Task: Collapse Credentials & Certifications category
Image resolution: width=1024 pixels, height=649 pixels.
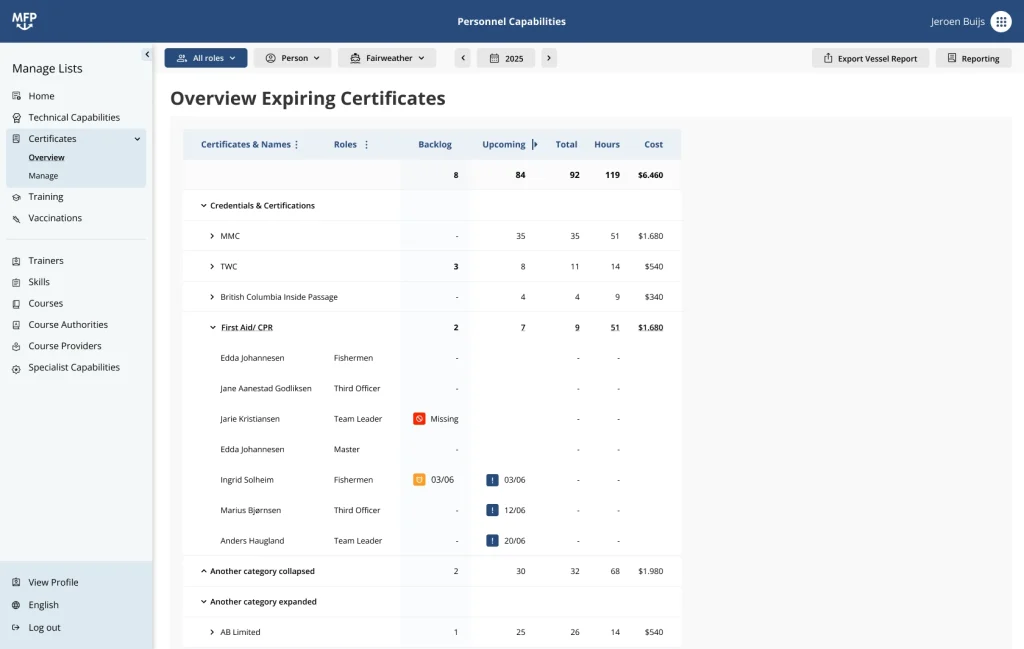Action: 203,206
